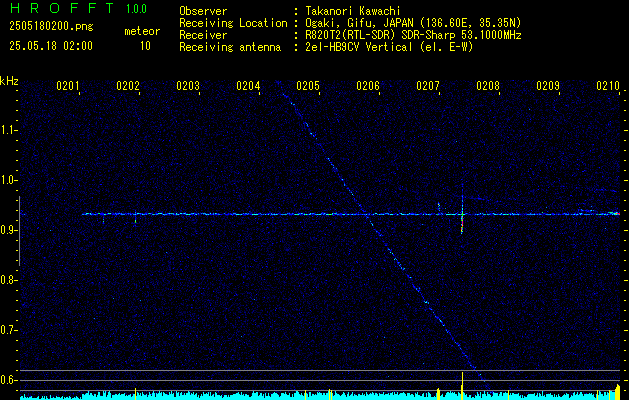Click the 1.0 frequency axis label
This screenshot has width=629, height=400.
(7, 180)
